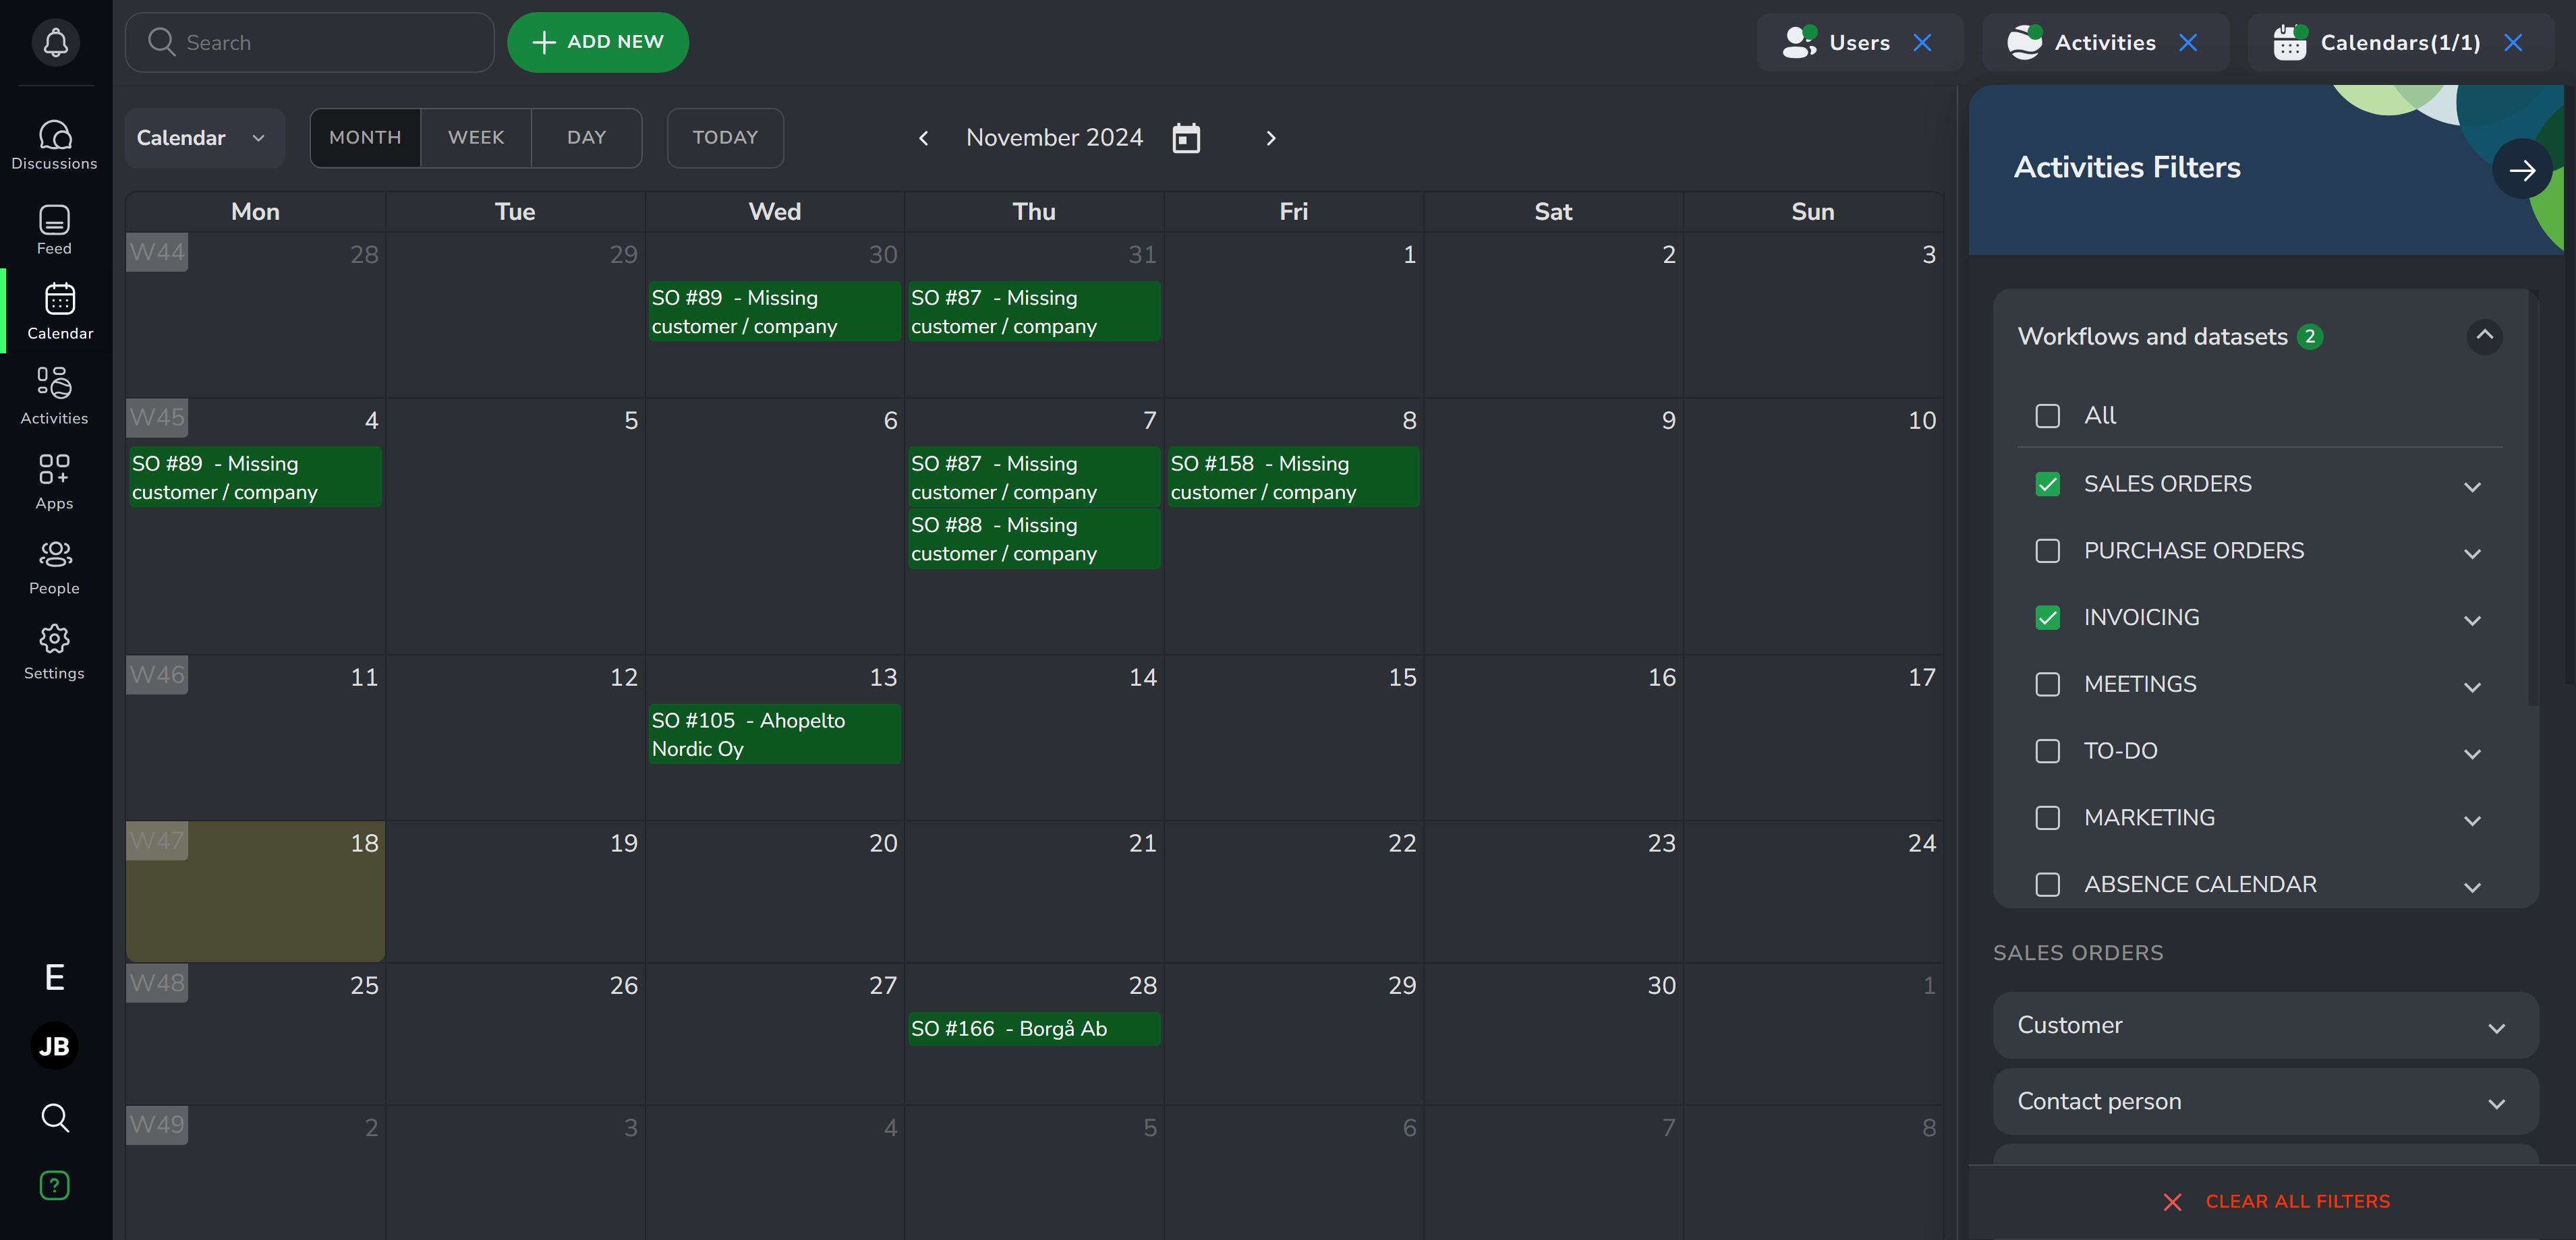Click the help question mark icon

pos(55,1185)
